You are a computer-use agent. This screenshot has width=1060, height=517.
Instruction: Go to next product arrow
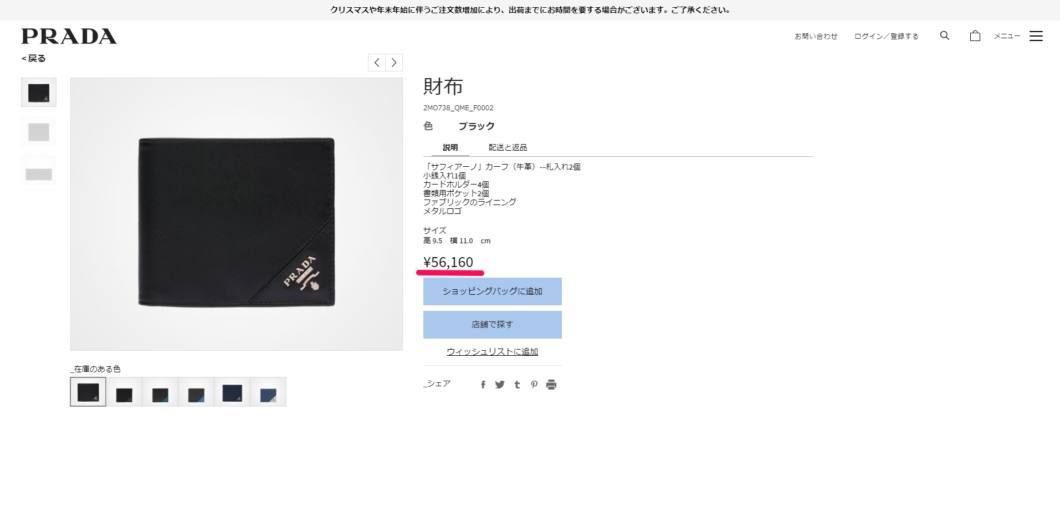394,63
